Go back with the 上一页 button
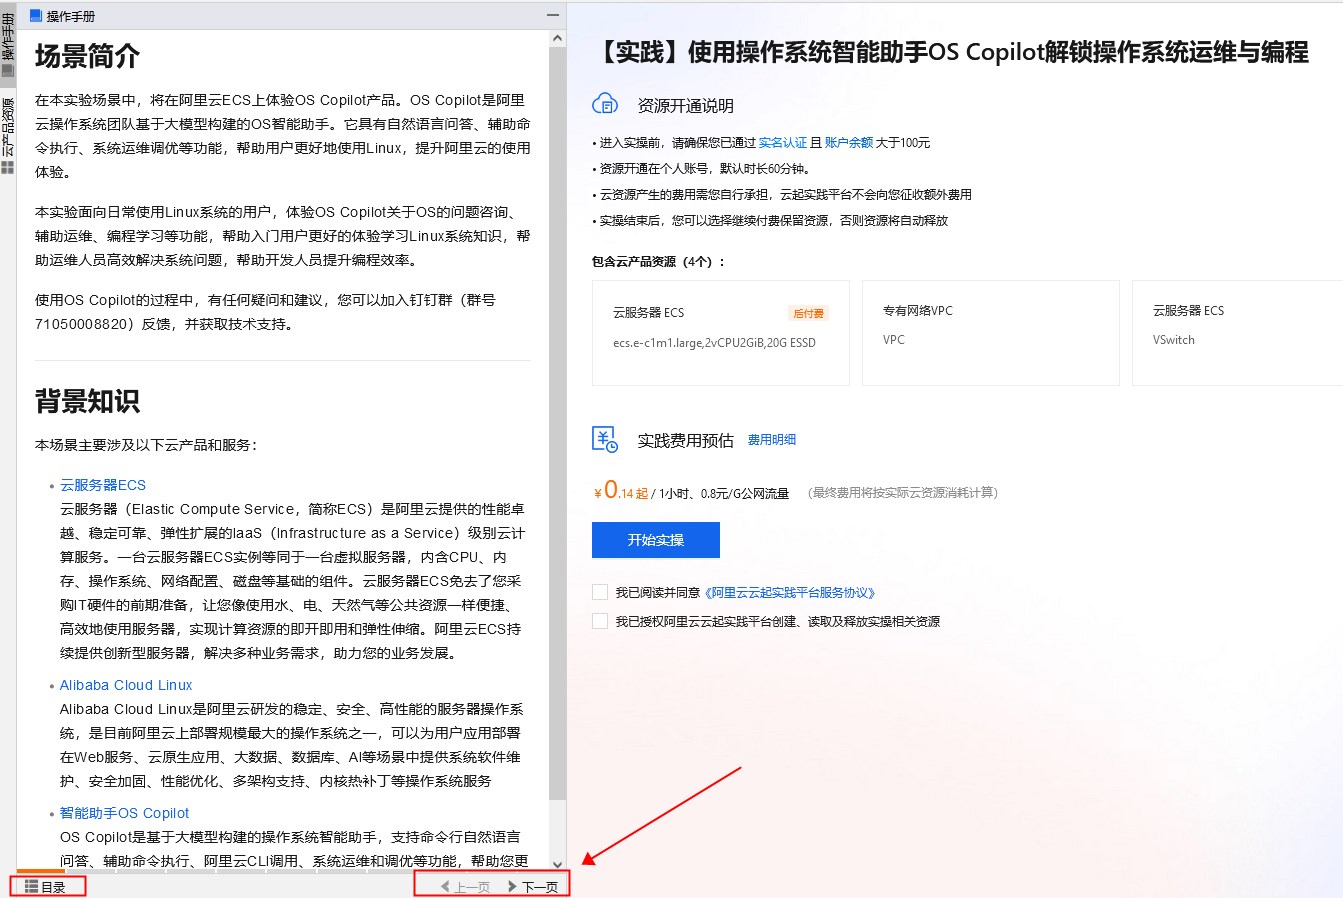 click(466, 887)
